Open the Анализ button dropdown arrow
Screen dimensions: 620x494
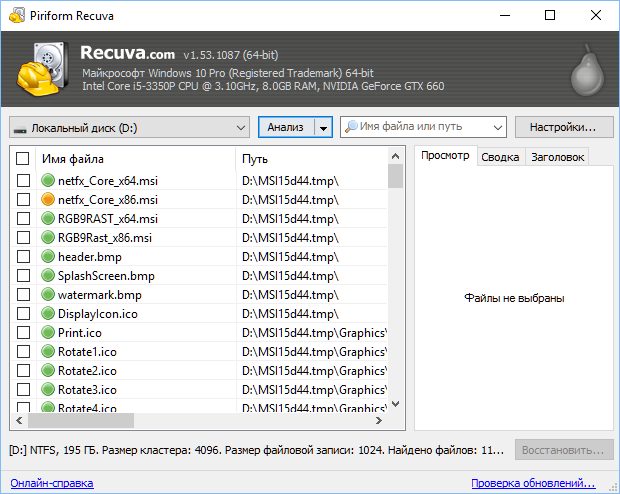pyautogui.click(x=323, y=127)
